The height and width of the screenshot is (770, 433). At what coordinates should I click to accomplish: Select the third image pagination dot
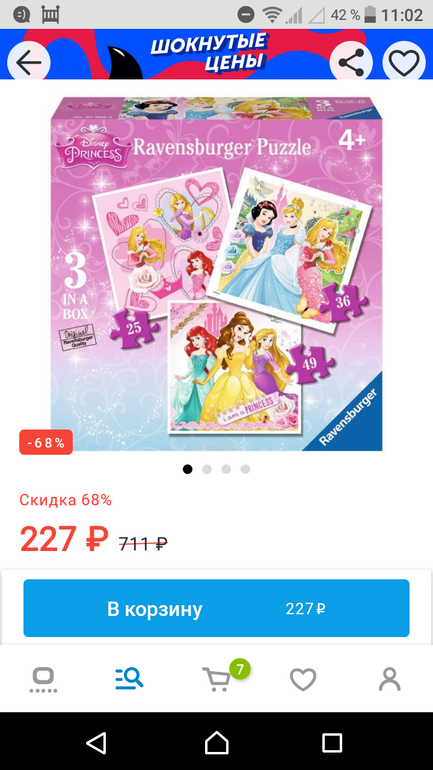pyautogui.click(x=226, y=469)
